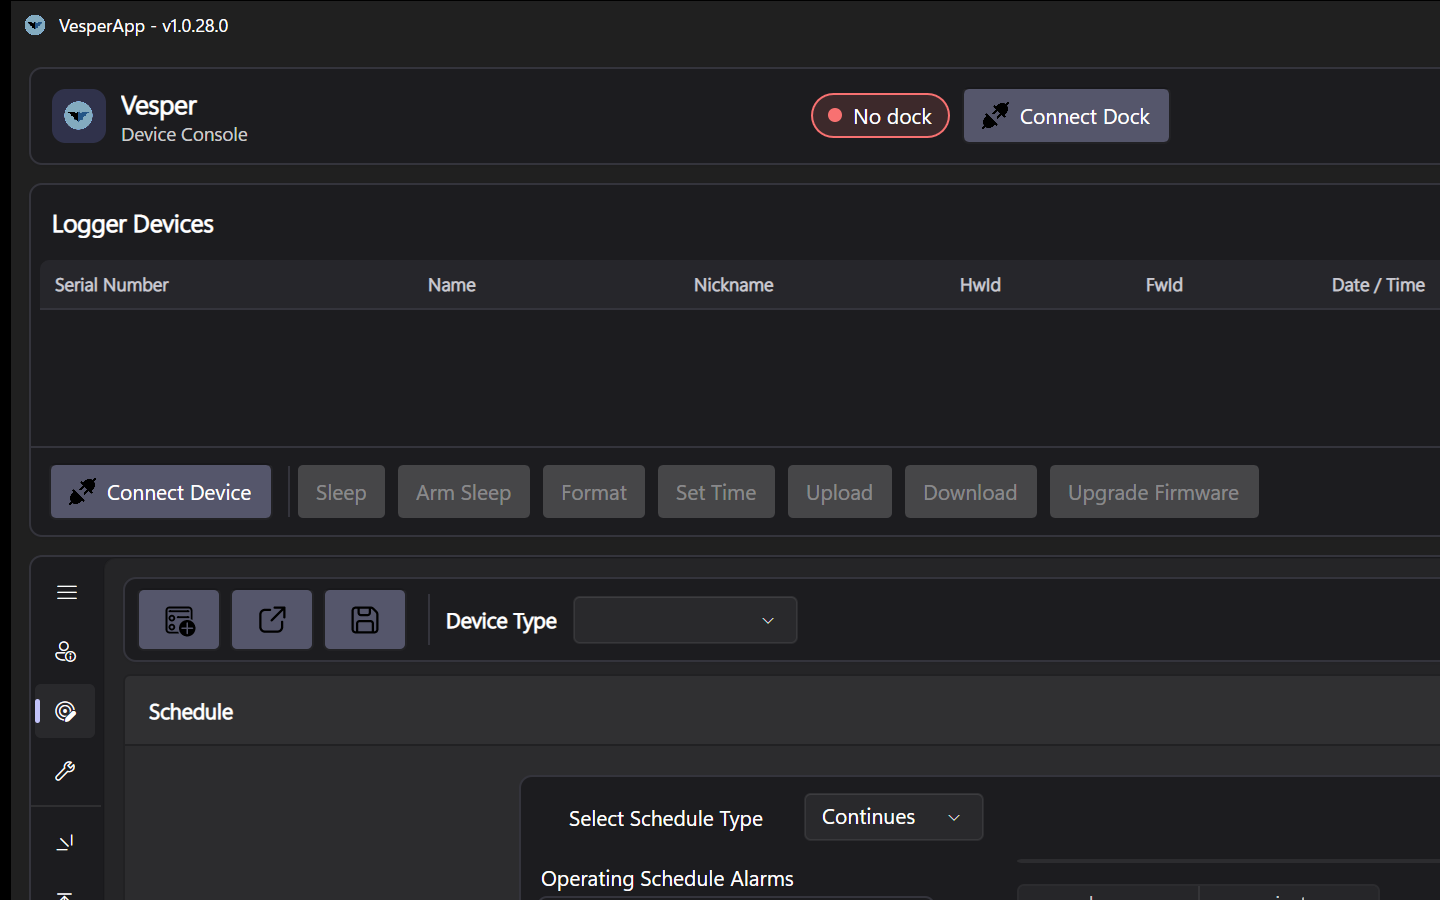Click the Format button
The width and height of the screenshot is (1440, 900).
coord(594,492)
